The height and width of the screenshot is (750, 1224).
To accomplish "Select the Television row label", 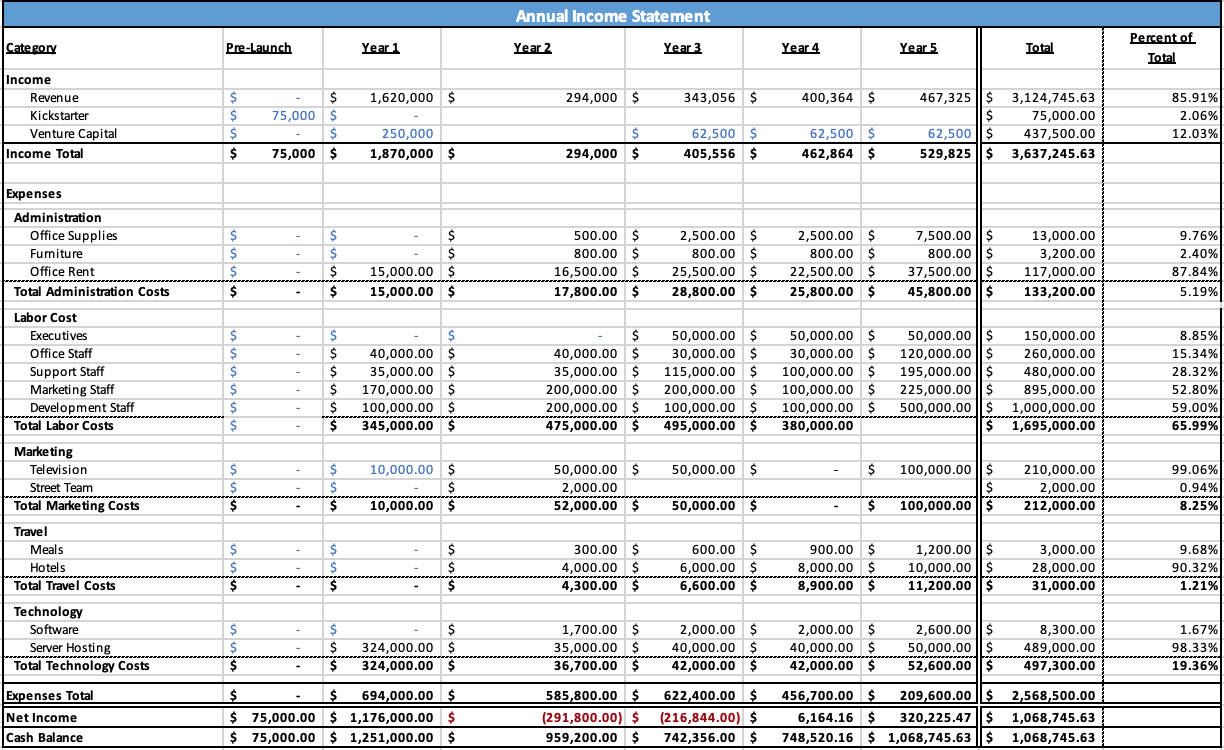I will point(58,470).
